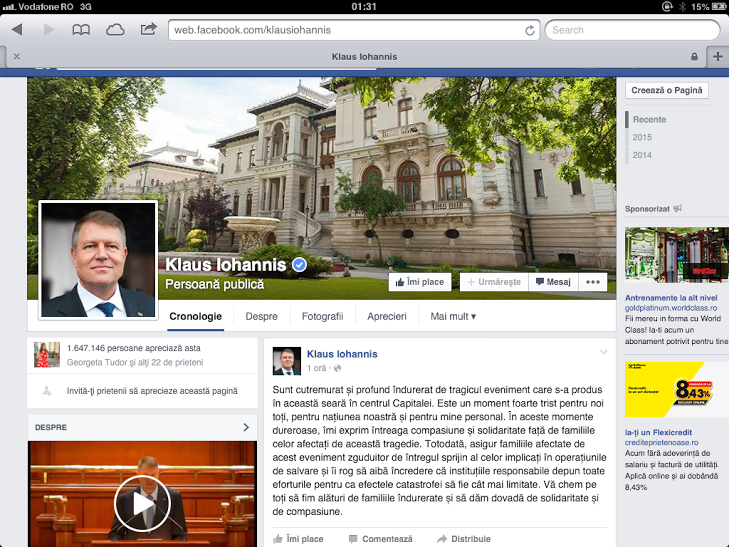Open the yellow 8,43% Flexicredit ad image
Screen dimensions: 729x547
677,389
